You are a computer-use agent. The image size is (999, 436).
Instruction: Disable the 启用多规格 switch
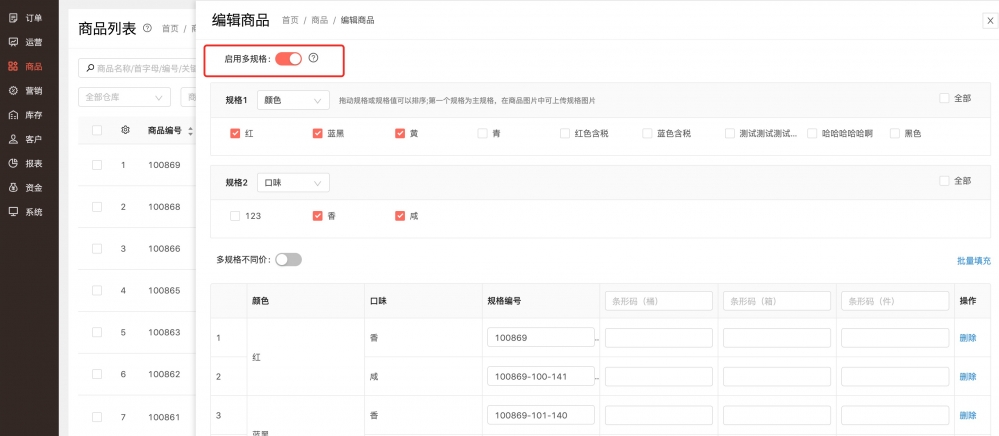coord(288,59)
